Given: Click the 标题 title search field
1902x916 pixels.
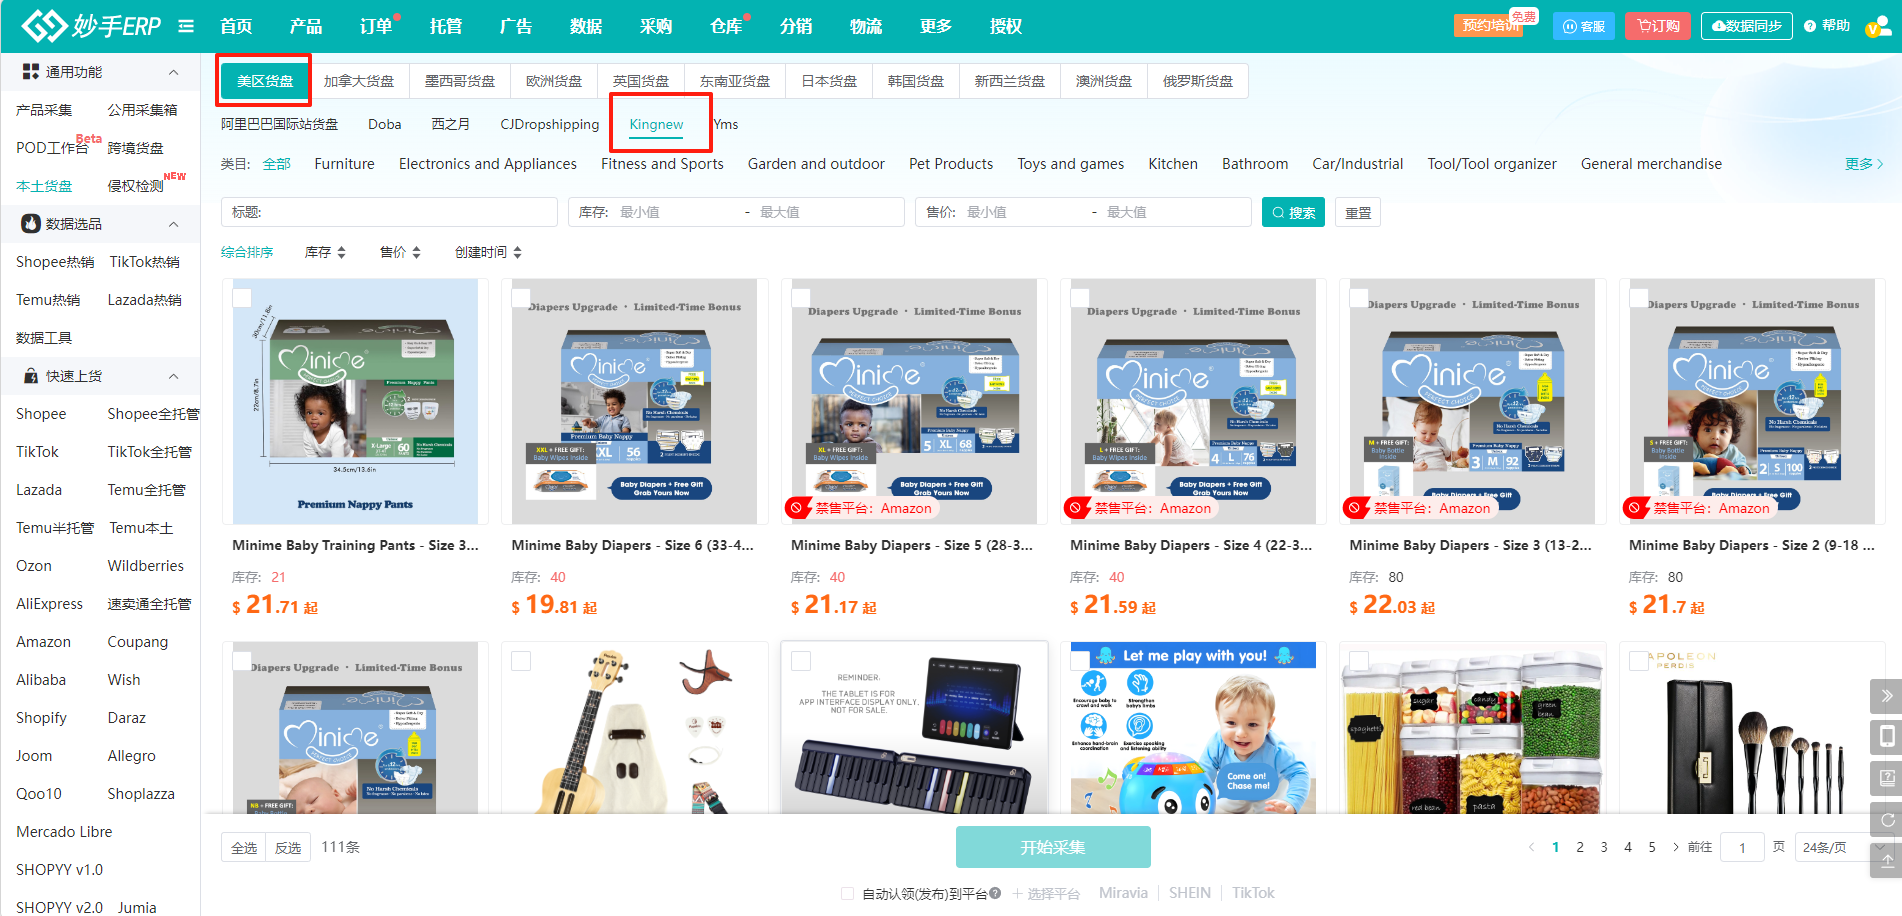Looking at the screenshot, I should pyautogui.click(x=389, y=212).
